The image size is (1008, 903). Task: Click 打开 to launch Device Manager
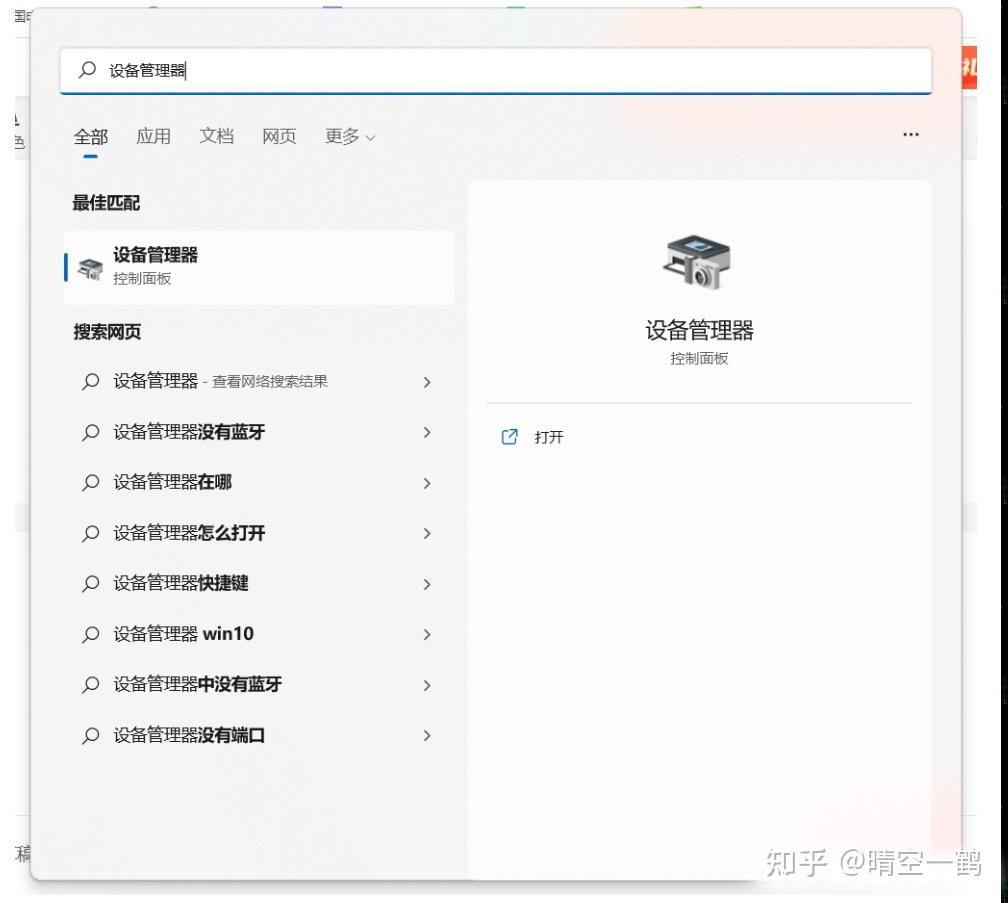tap(548, 437)
